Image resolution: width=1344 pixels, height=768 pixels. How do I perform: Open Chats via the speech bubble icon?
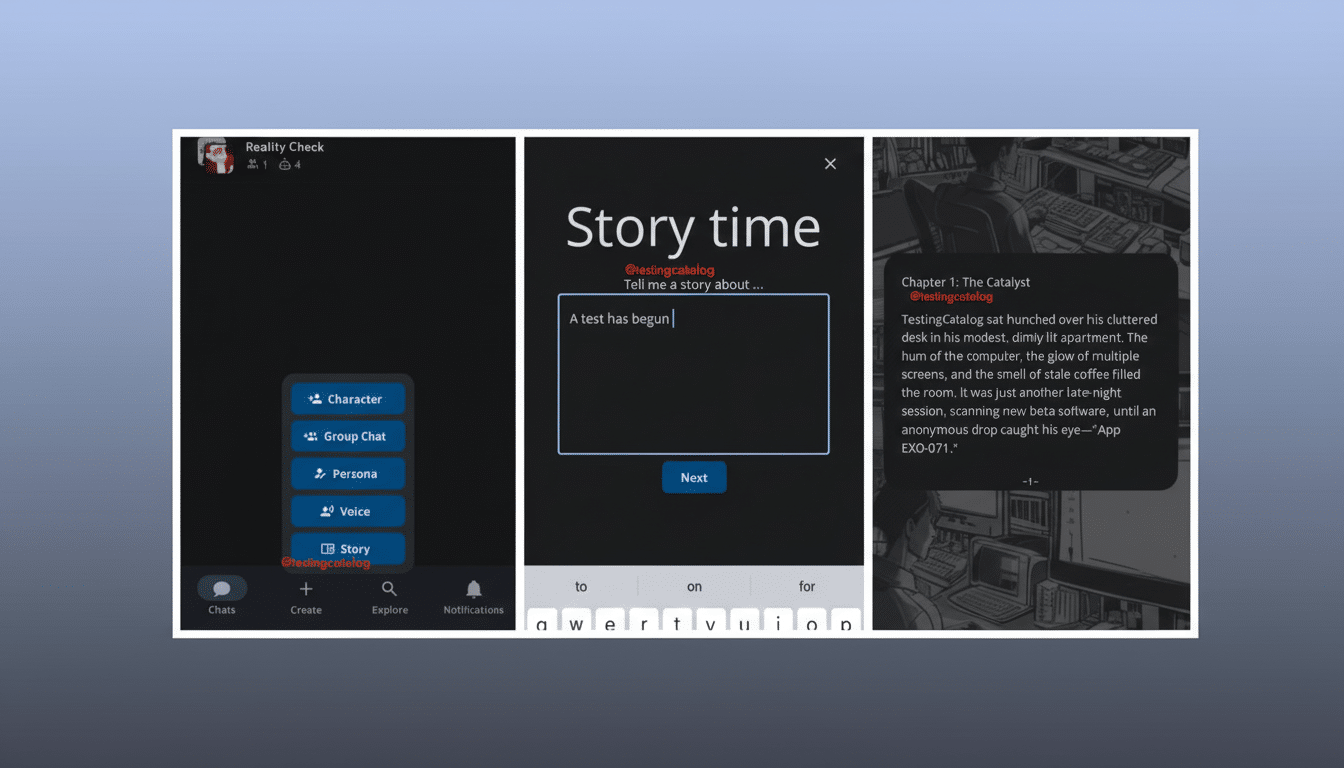(x=221, y=587)
